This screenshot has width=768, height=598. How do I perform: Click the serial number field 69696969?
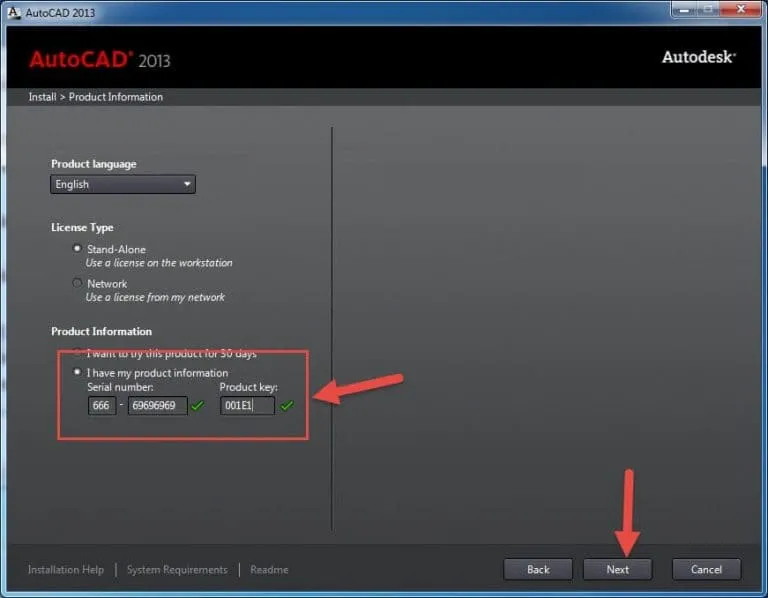tap(158, 406)
